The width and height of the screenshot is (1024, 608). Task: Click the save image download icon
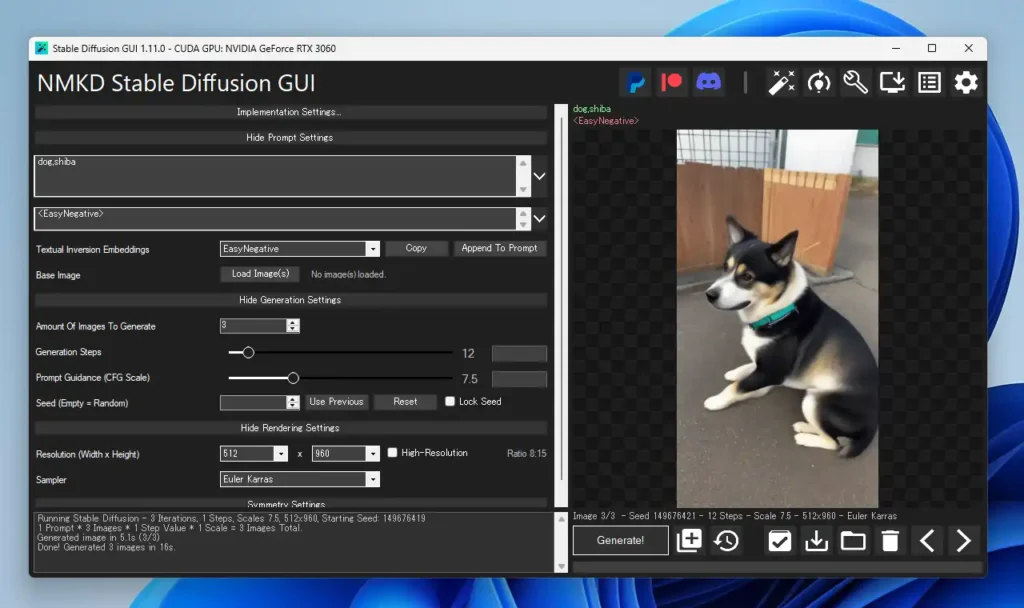pyautogui.click(x=816, y=541)
